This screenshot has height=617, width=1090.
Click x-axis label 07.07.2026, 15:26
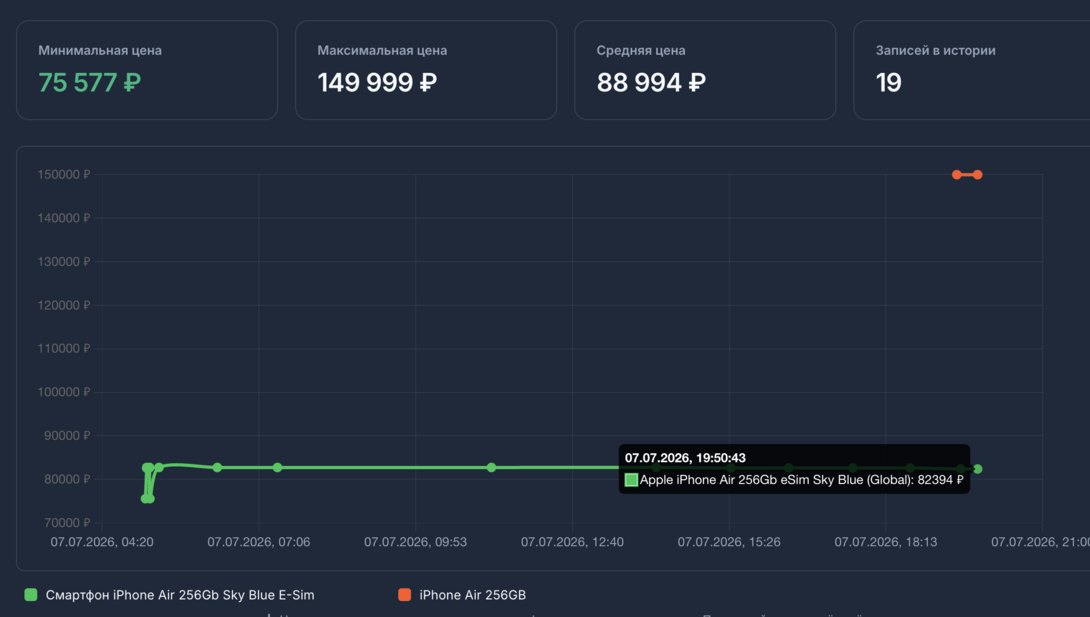click(729, 542)
